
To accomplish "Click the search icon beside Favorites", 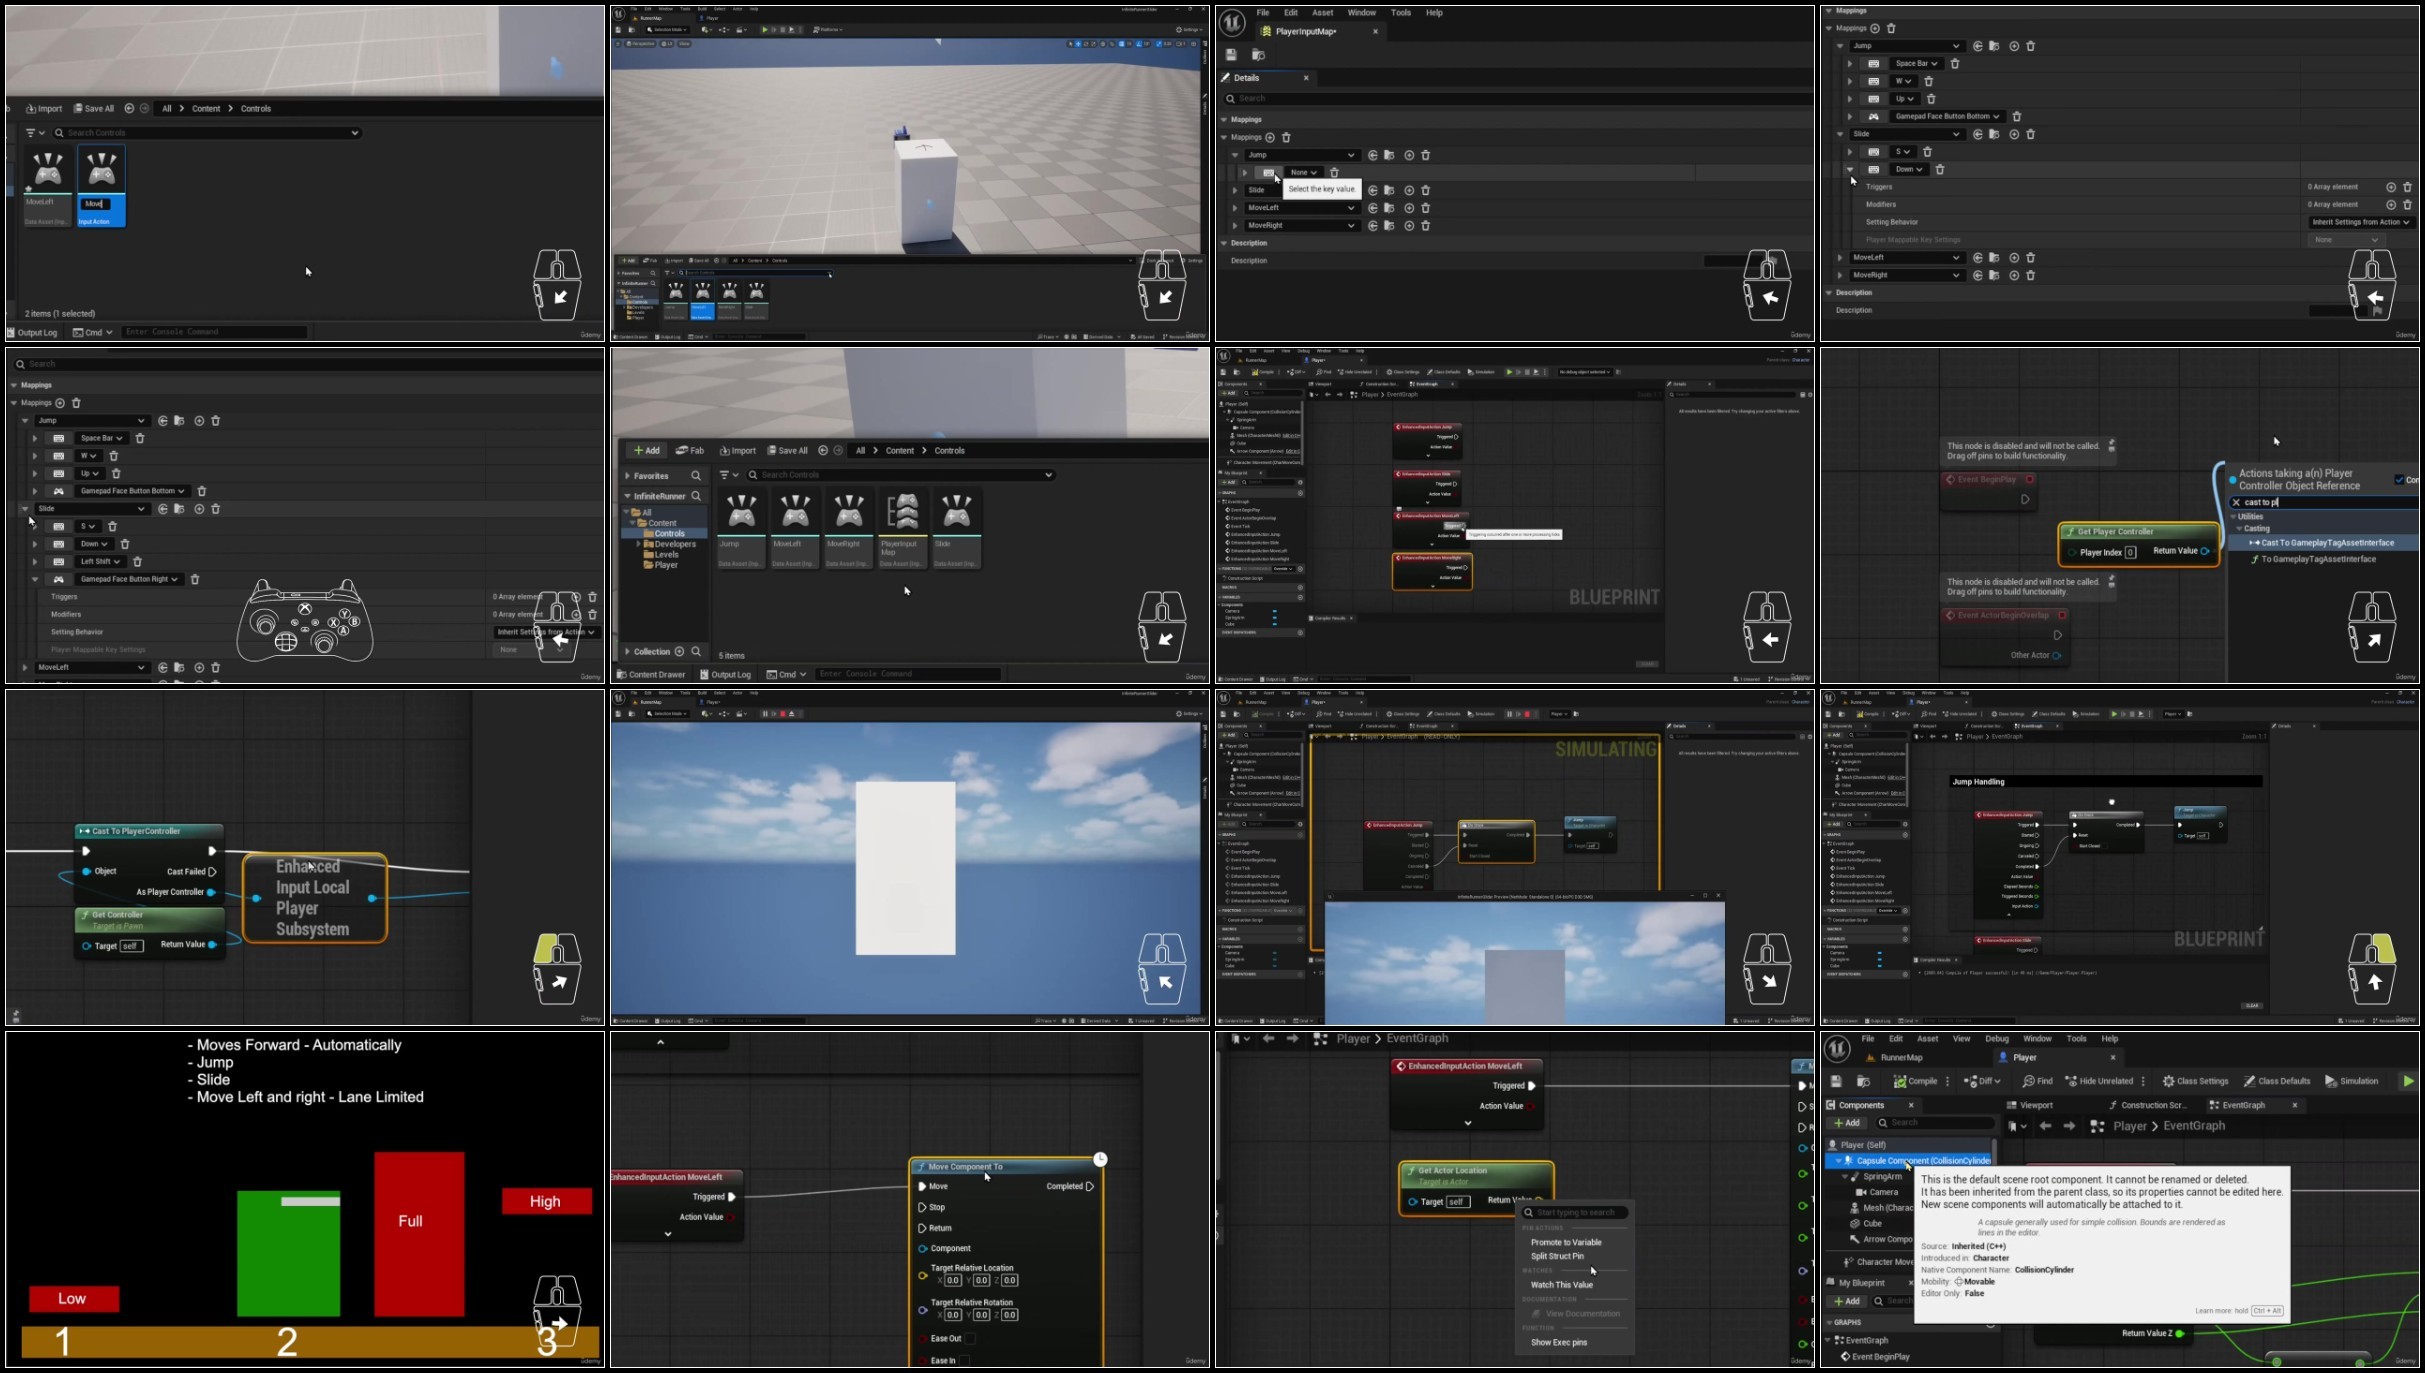I will point(696,476).
